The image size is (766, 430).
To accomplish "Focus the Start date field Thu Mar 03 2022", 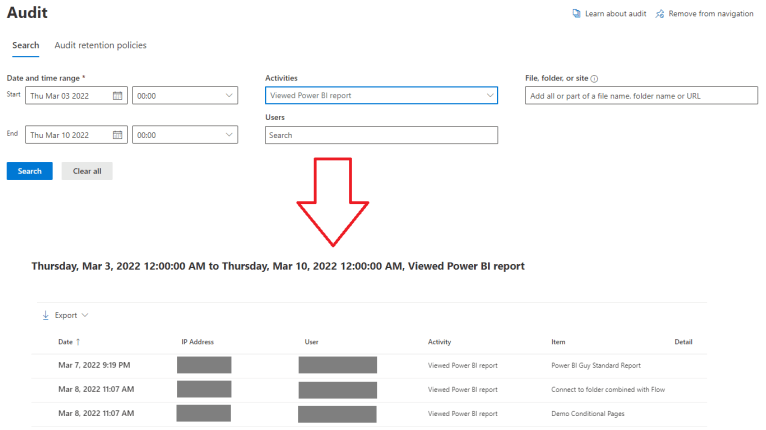I will 76,95.
